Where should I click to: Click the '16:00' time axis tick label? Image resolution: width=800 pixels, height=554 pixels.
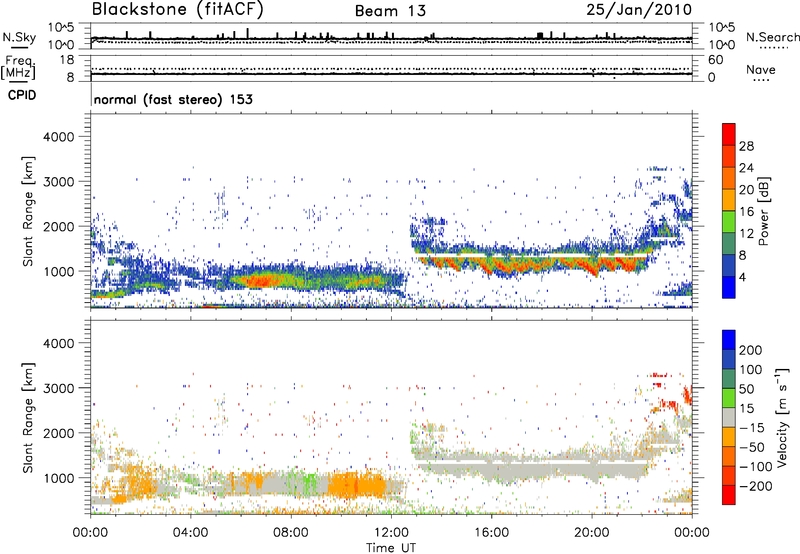click(491, 533)
